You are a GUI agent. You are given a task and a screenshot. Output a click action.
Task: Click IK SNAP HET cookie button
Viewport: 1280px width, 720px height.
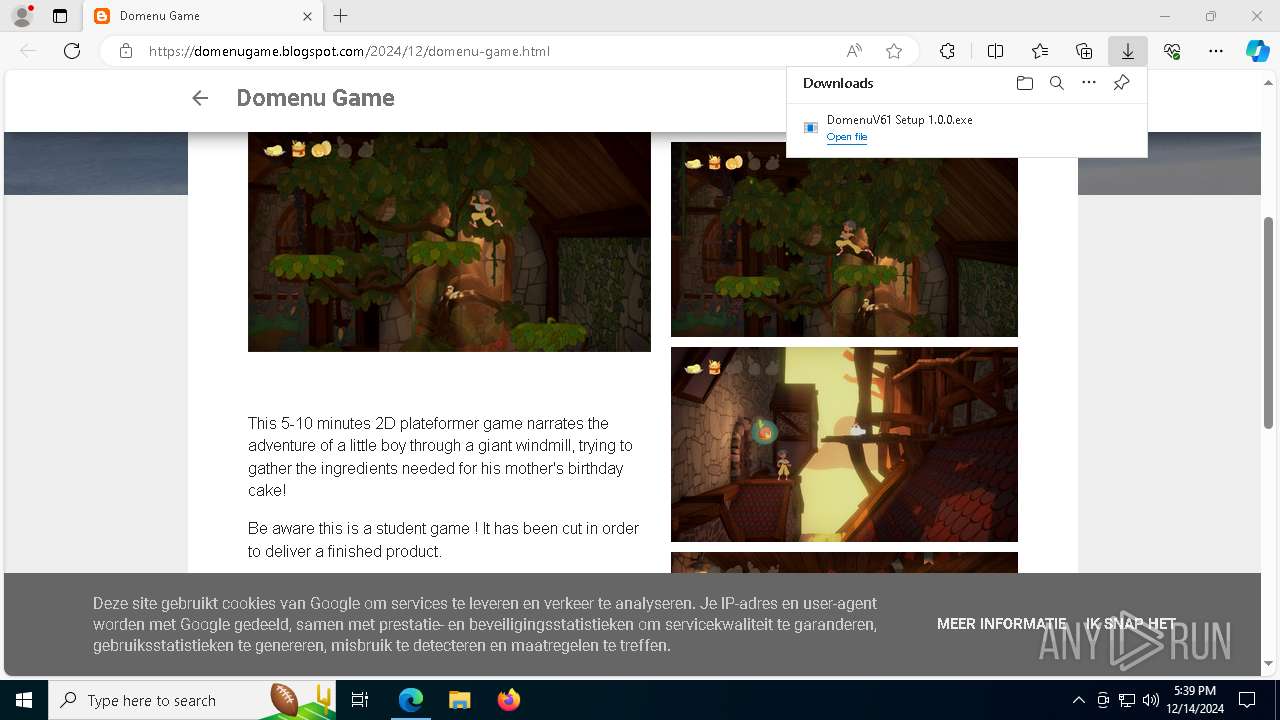tap(1131, 624)
